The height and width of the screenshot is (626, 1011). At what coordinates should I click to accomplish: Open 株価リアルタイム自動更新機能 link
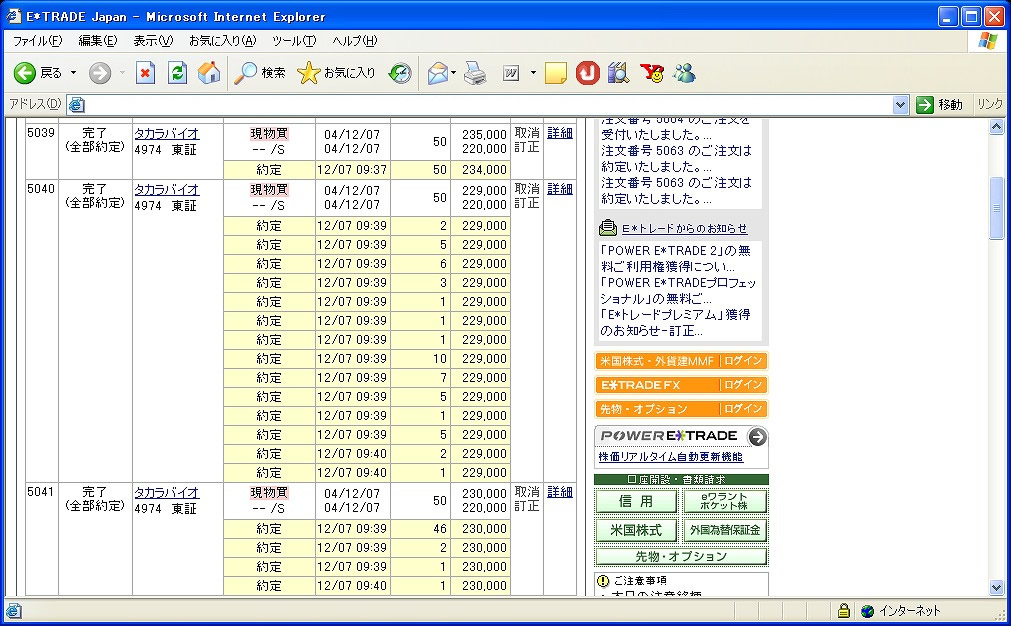(x=671, y=456)
